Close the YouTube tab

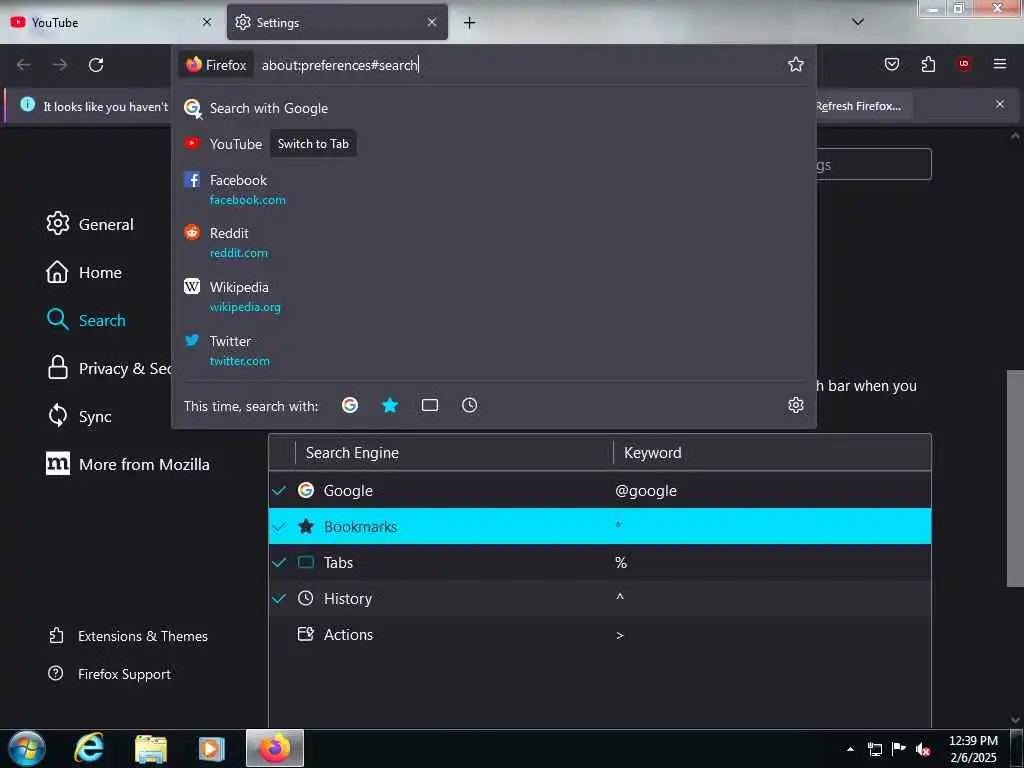pos(207,22)
